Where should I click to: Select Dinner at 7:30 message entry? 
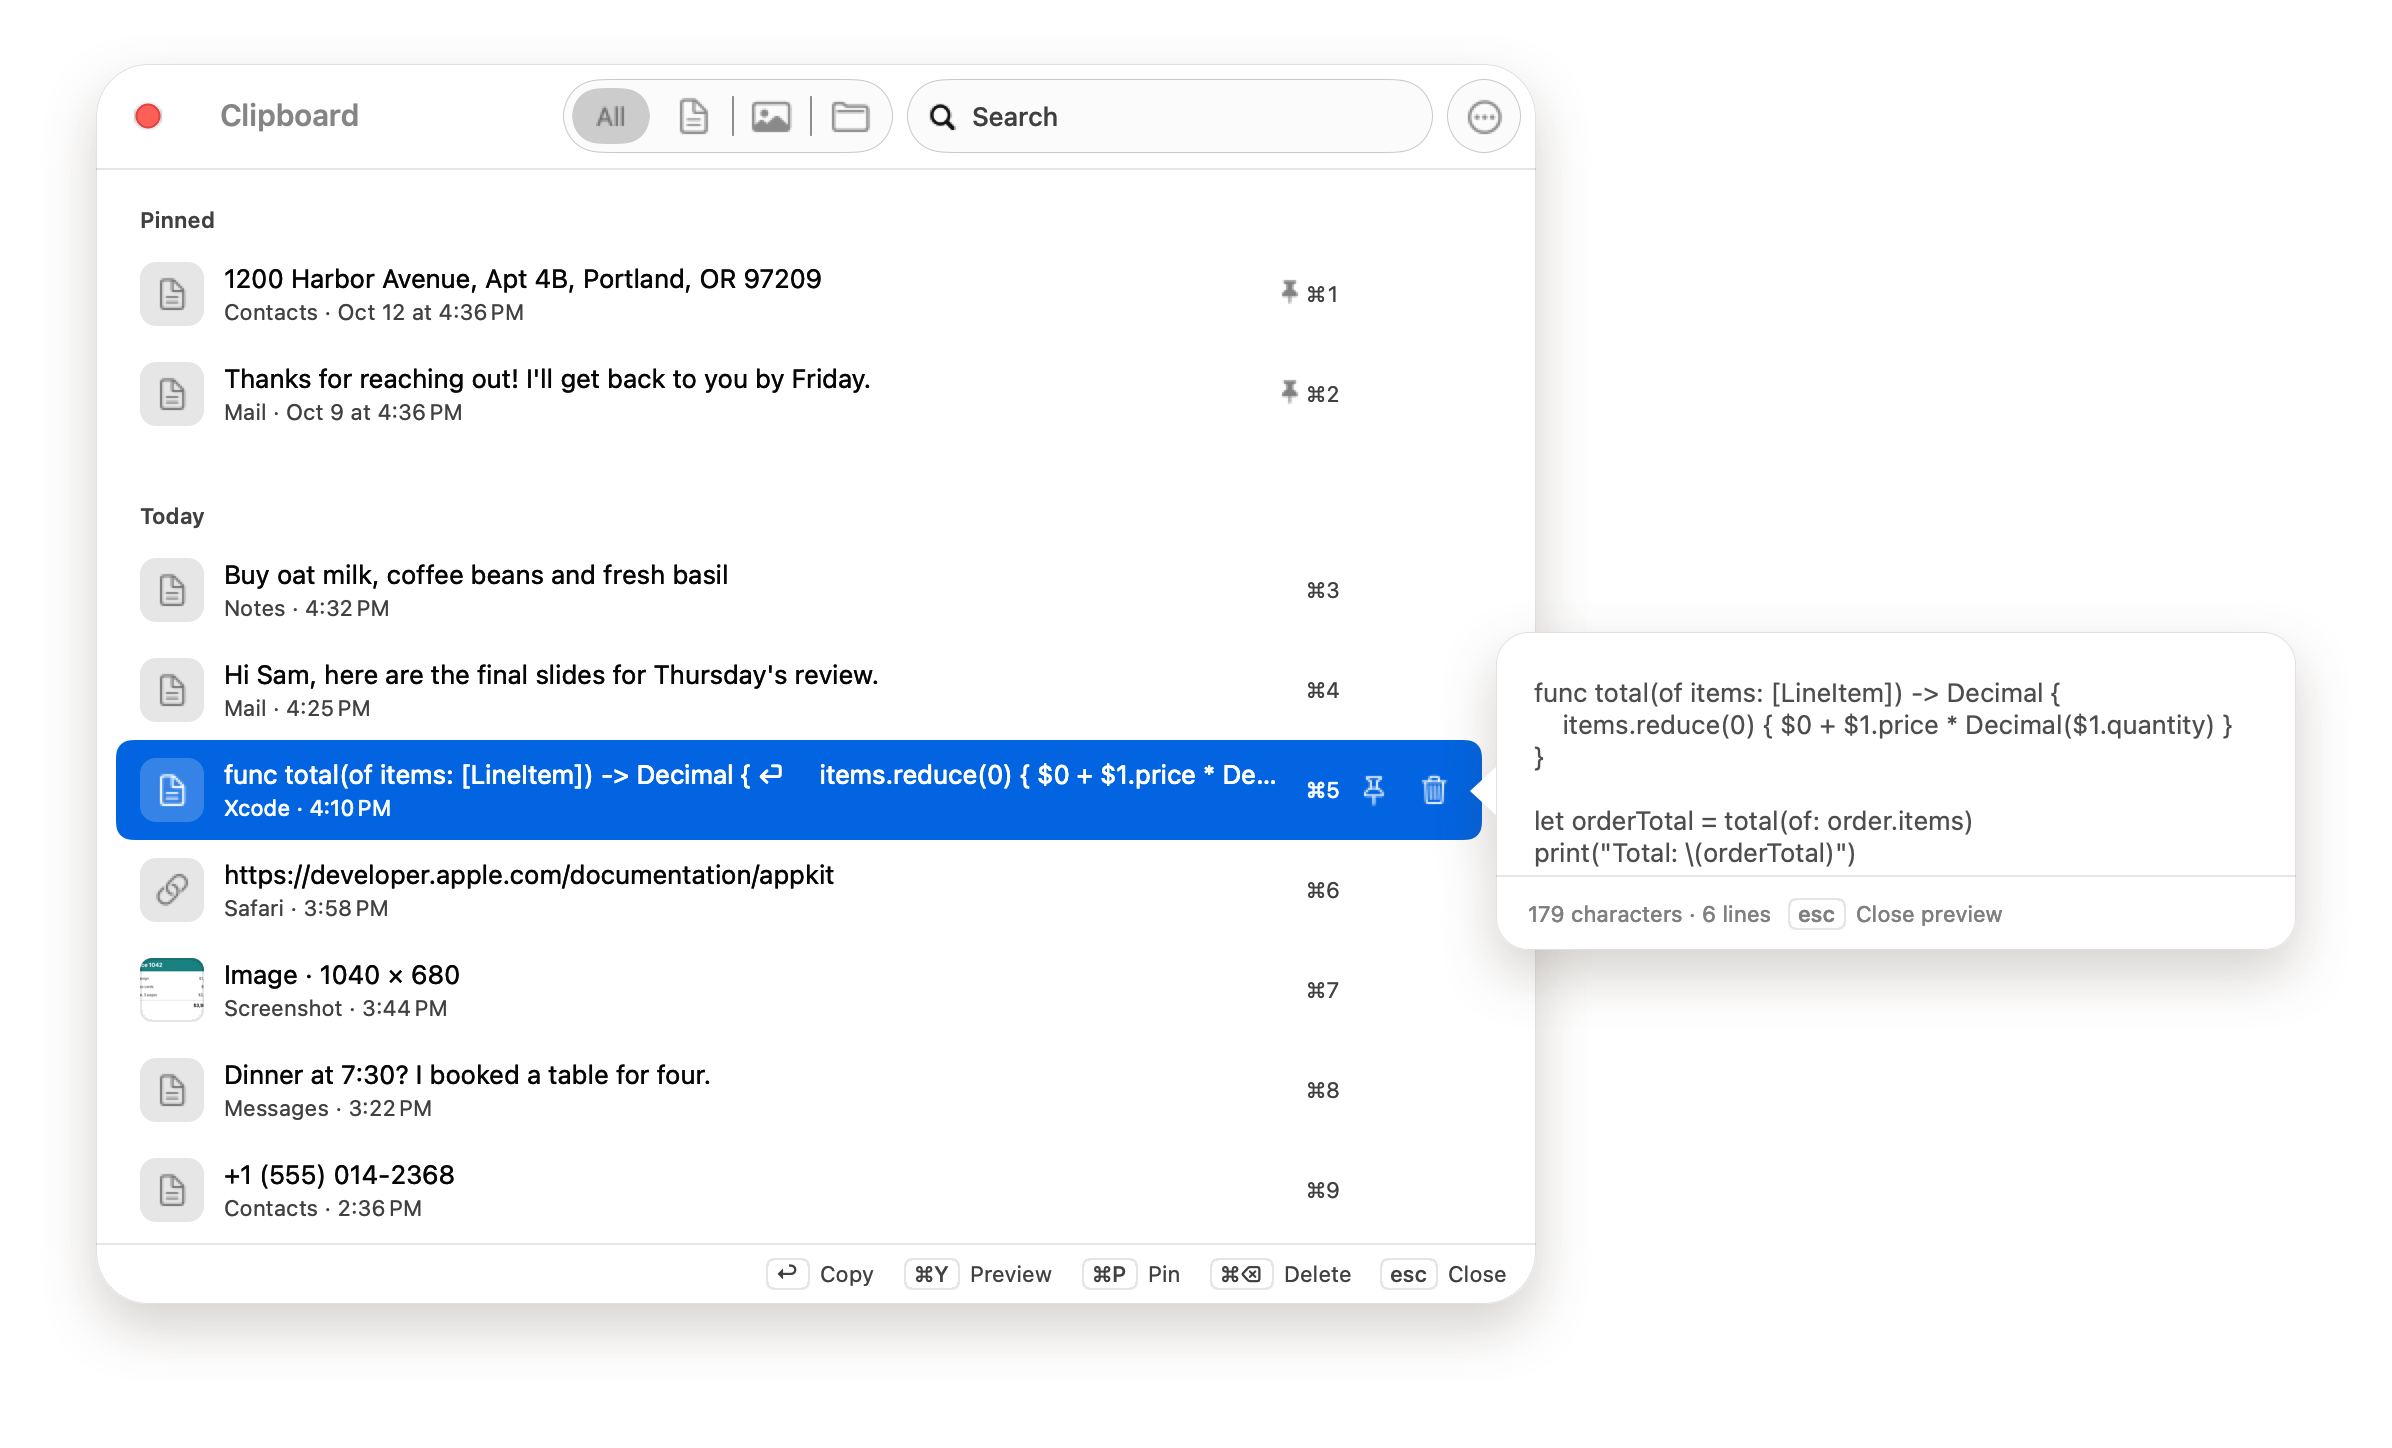[798, 1090]
